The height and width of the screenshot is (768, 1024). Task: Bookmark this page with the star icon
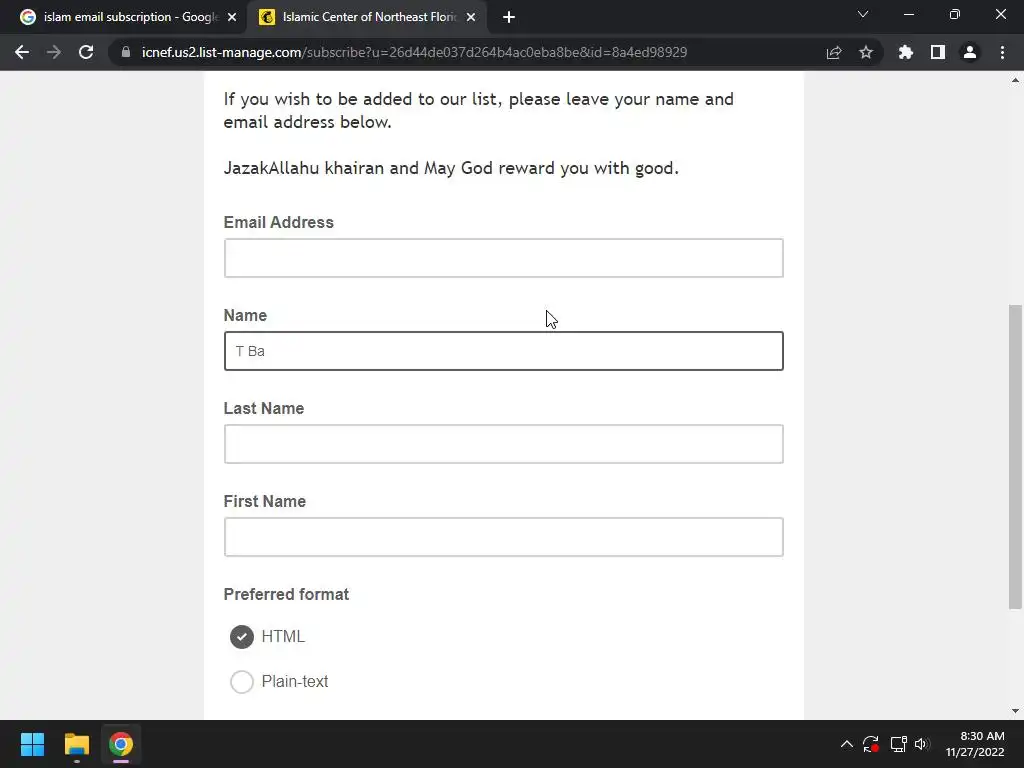pos(866,52)
